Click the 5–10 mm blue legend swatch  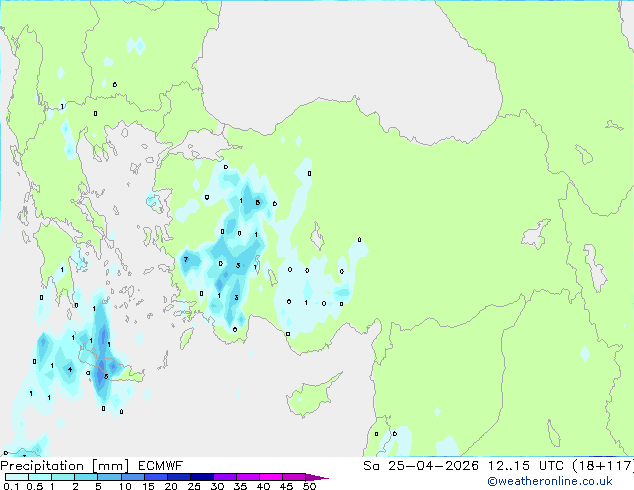111,477
